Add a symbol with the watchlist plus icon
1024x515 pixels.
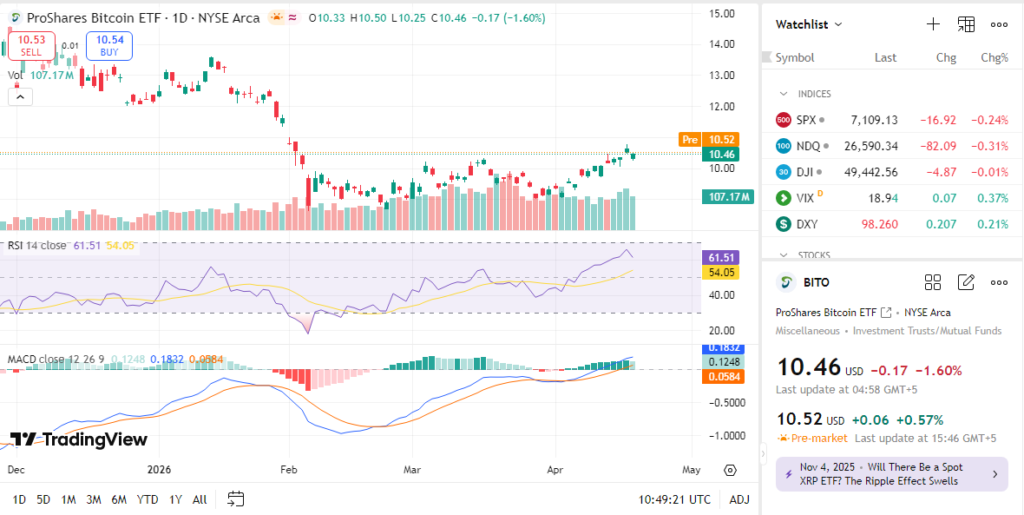point(932,24)
